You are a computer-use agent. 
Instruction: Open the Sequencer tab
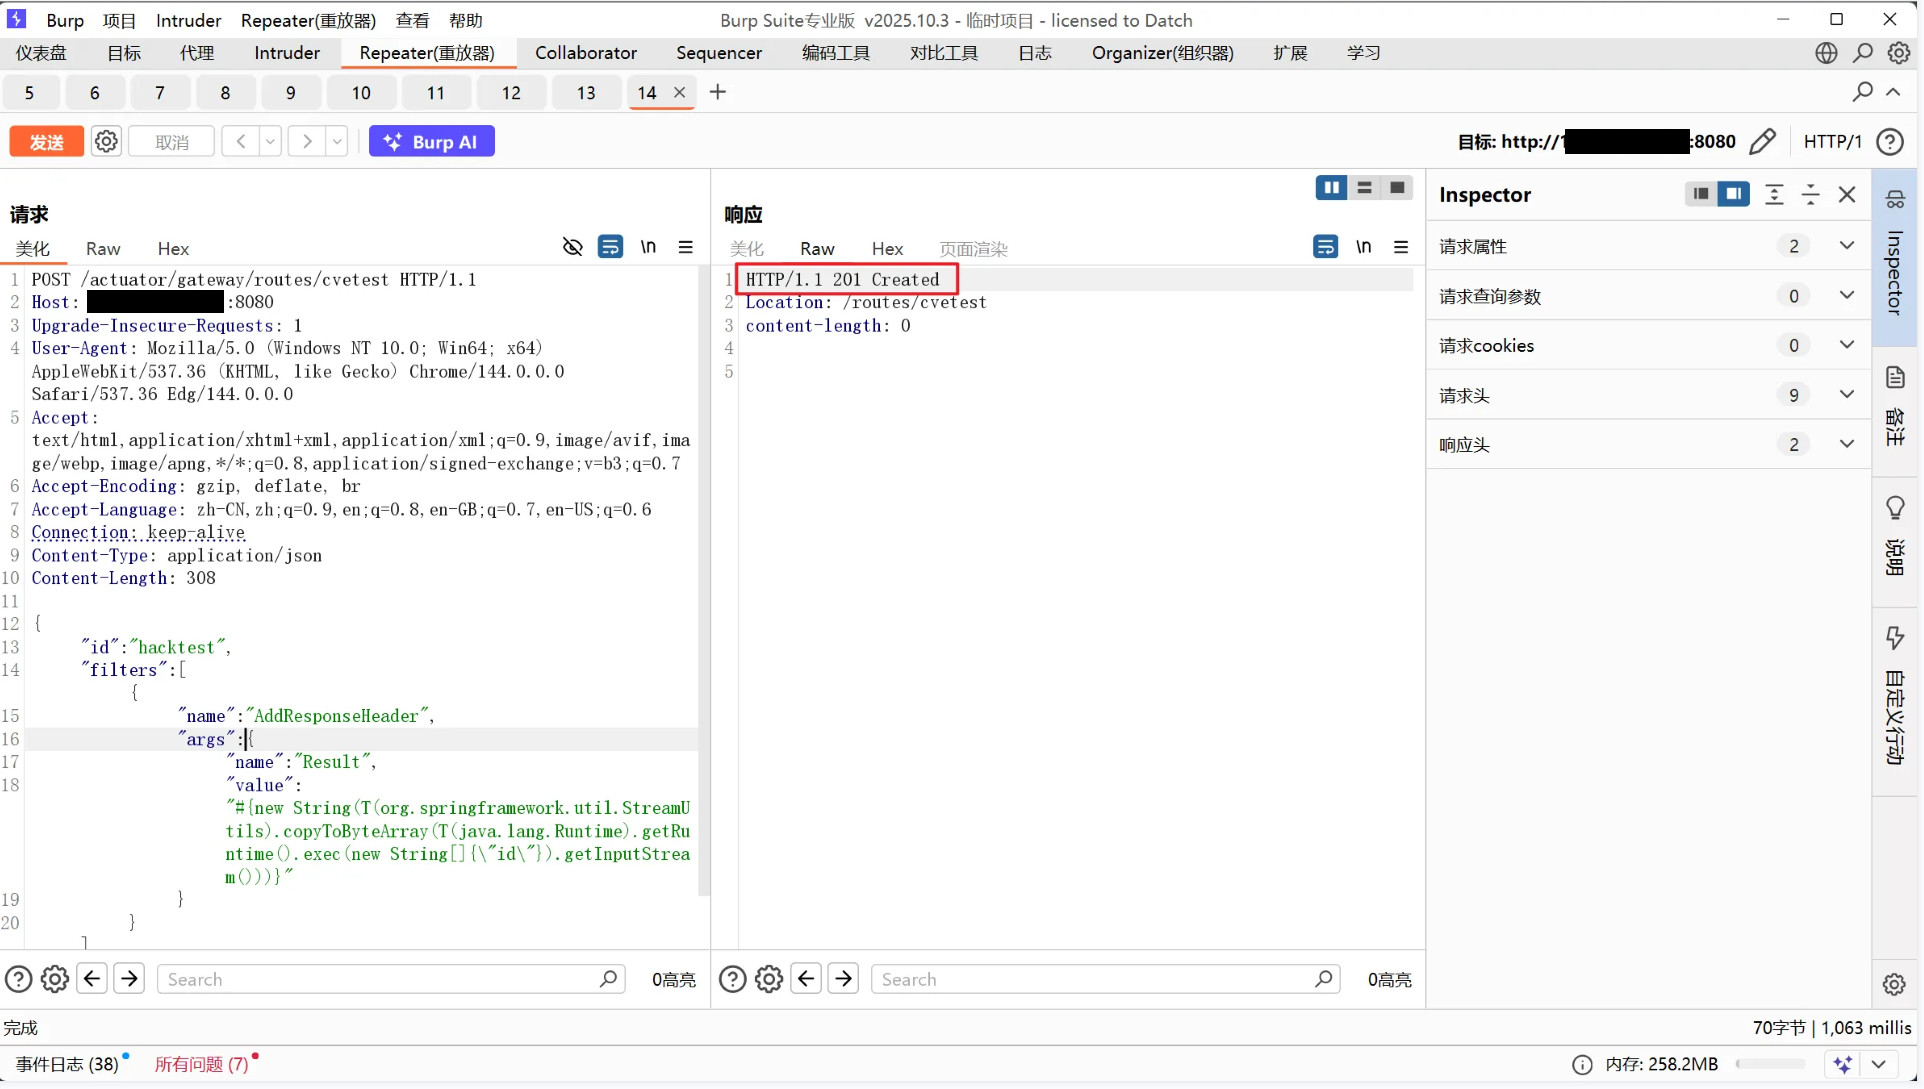(719, 53)
